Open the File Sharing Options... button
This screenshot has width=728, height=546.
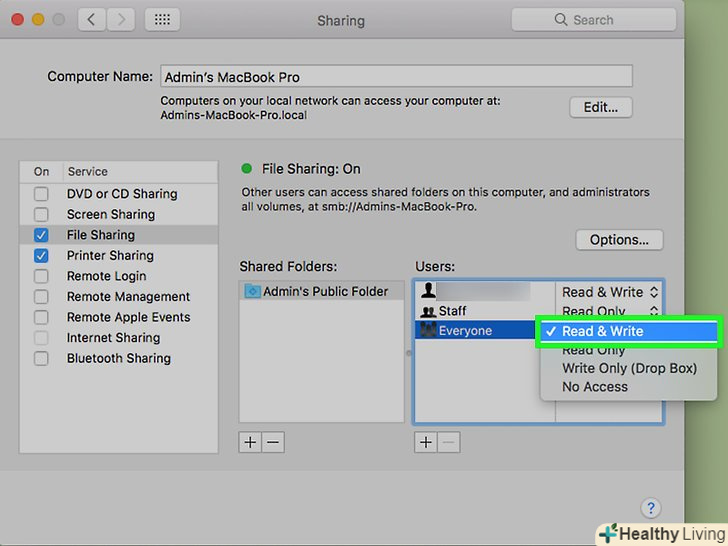(x=619, y=240)
